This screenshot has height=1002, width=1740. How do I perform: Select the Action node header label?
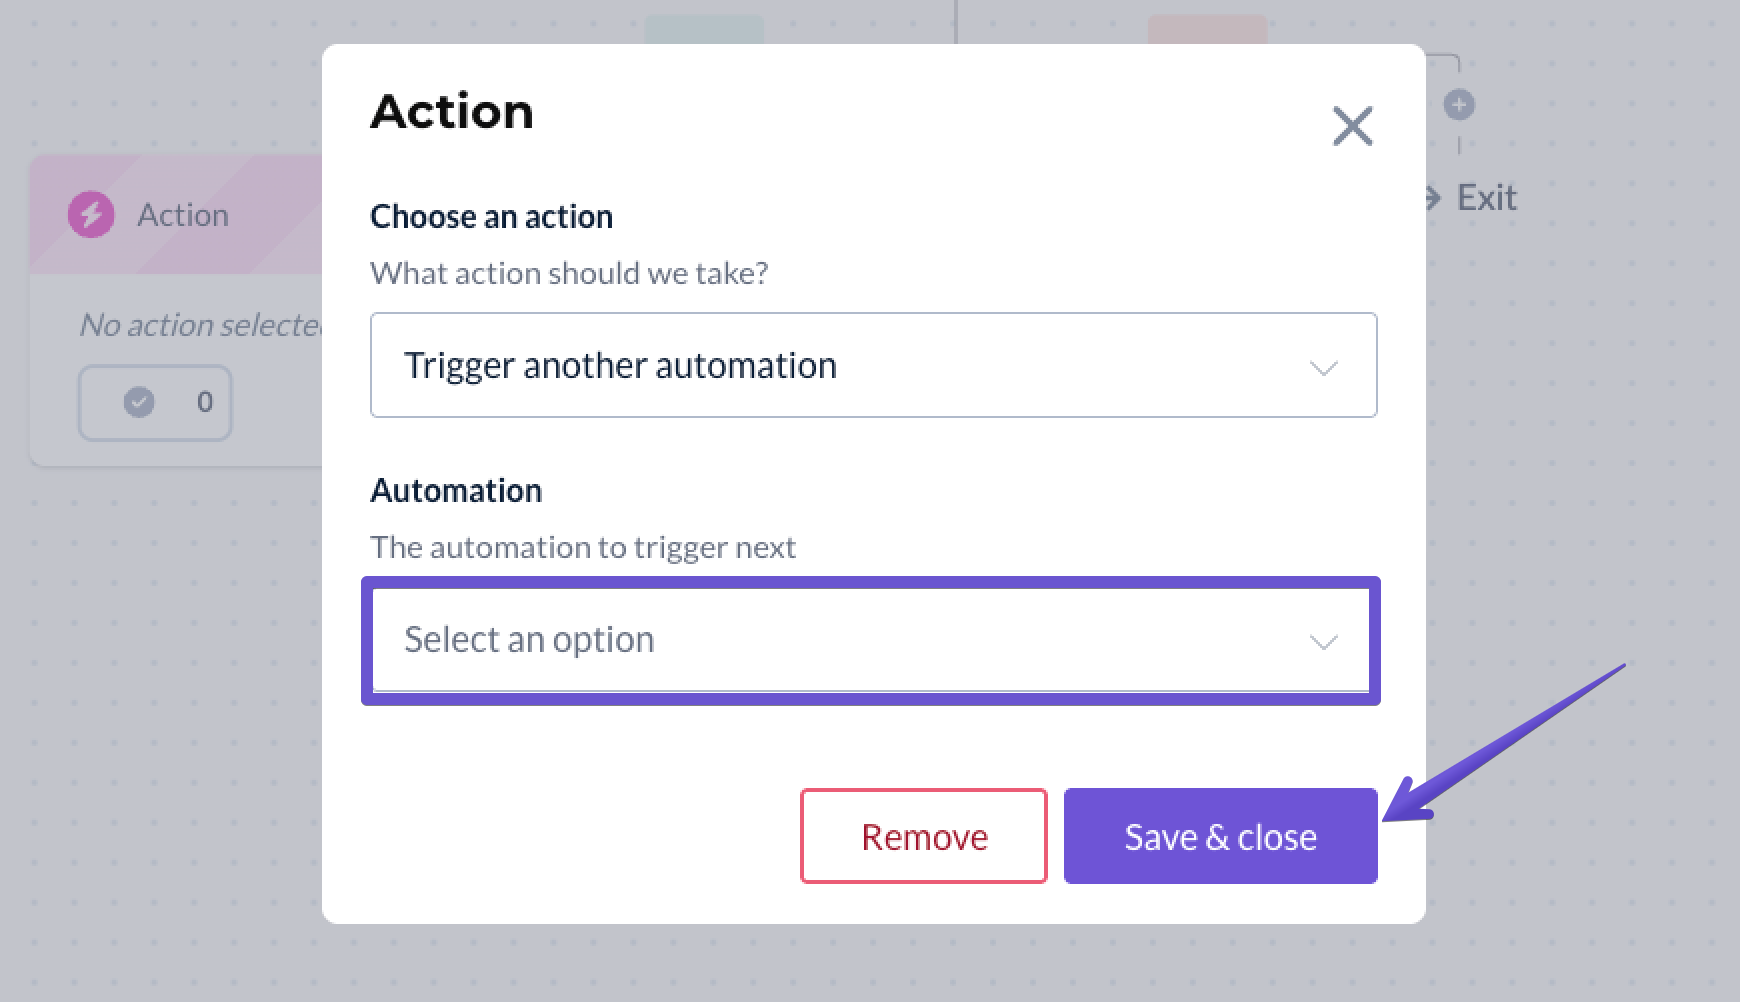(183, 215)
